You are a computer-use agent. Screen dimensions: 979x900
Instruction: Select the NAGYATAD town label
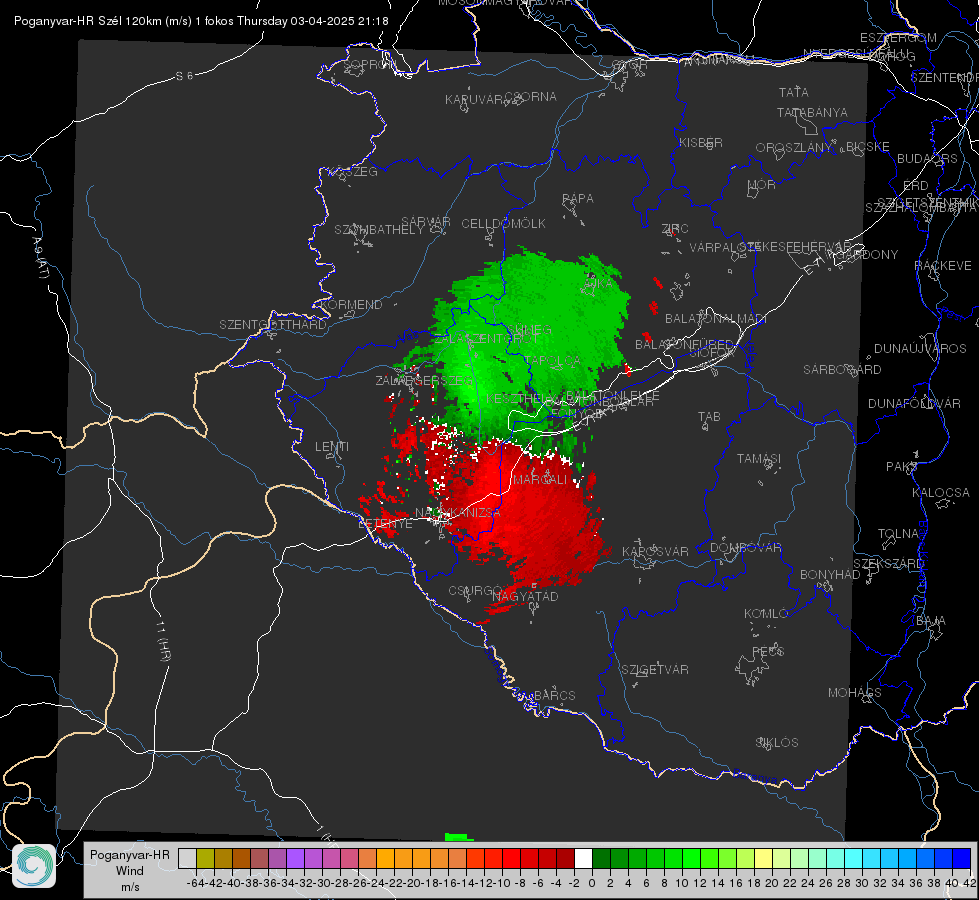click(525, 596)
